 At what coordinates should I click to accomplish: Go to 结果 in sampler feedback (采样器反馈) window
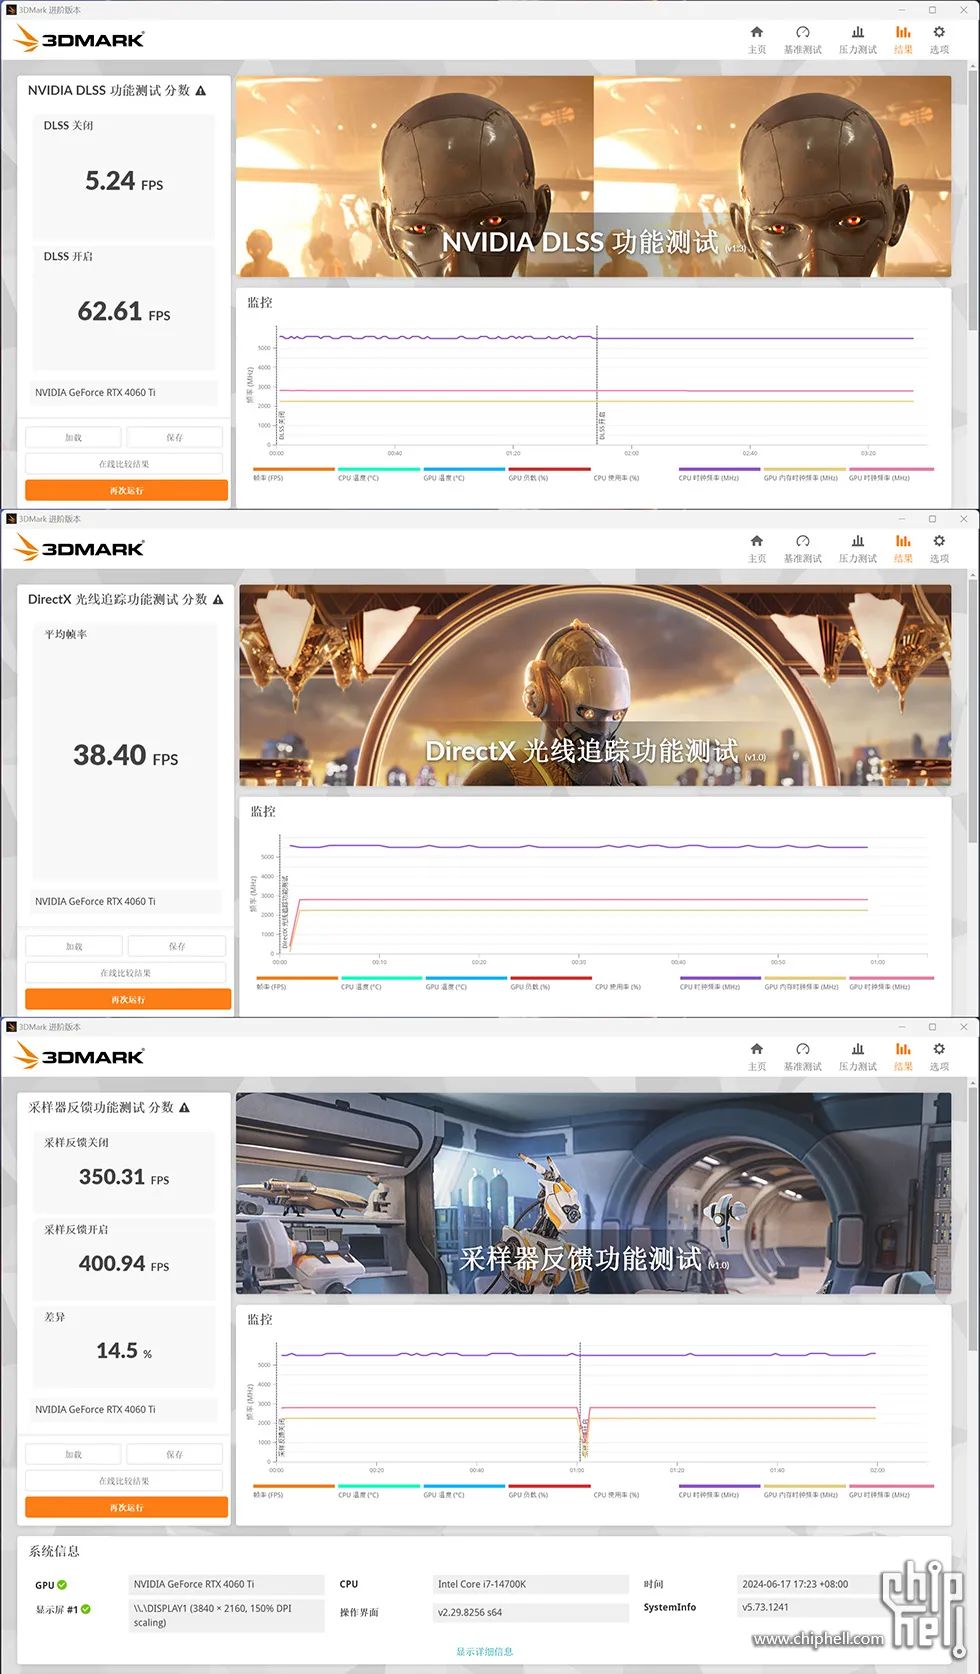(x=903, y=1056)
